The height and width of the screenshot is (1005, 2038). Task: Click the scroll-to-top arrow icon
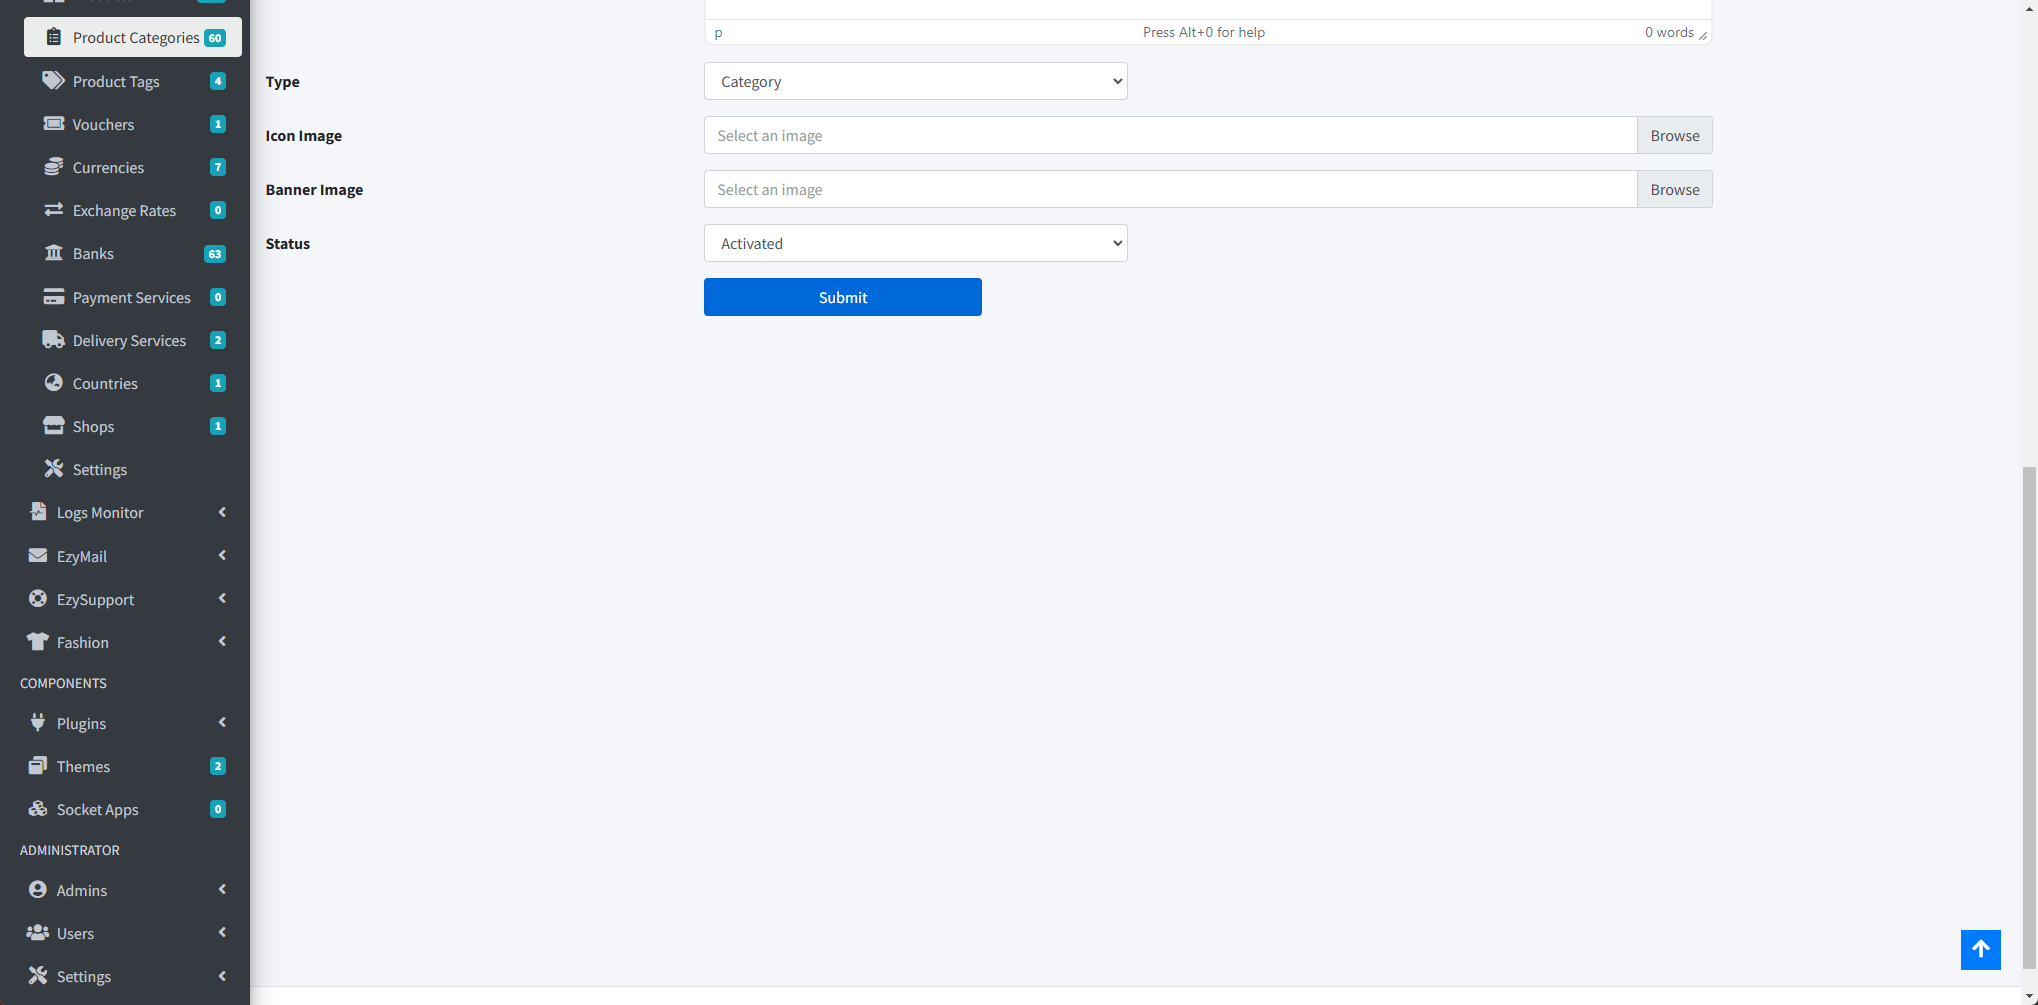(x=1980, y=949)
